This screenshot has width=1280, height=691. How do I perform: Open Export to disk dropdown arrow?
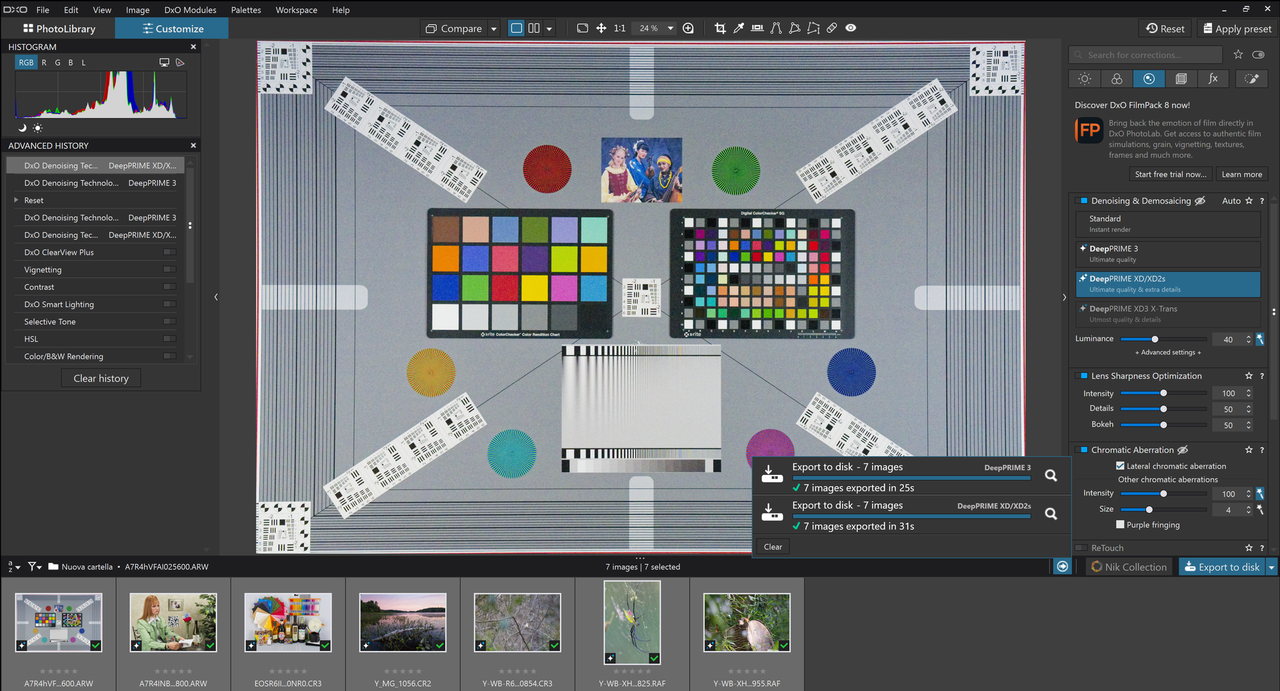[1272, 567]
